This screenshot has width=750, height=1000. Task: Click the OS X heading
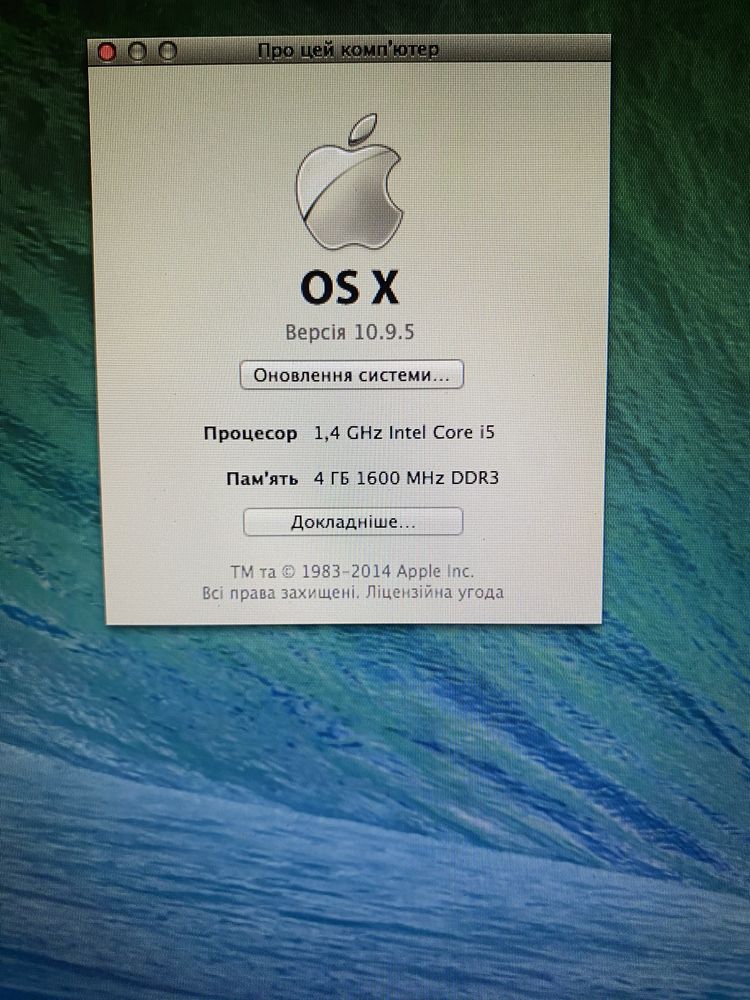349,288
